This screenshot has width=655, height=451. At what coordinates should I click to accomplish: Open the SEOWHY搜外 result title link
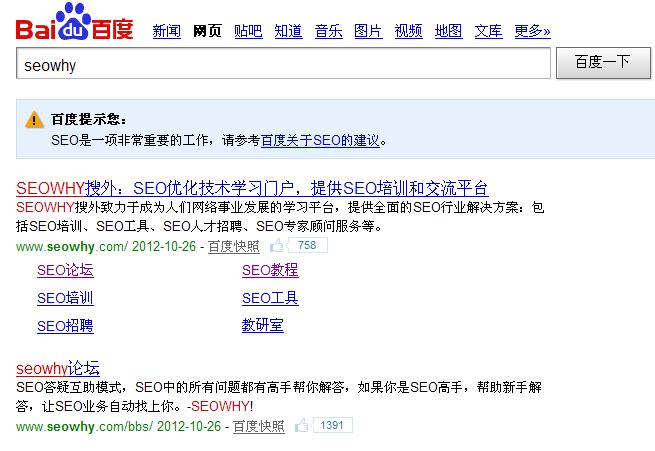tap(252, 188)
